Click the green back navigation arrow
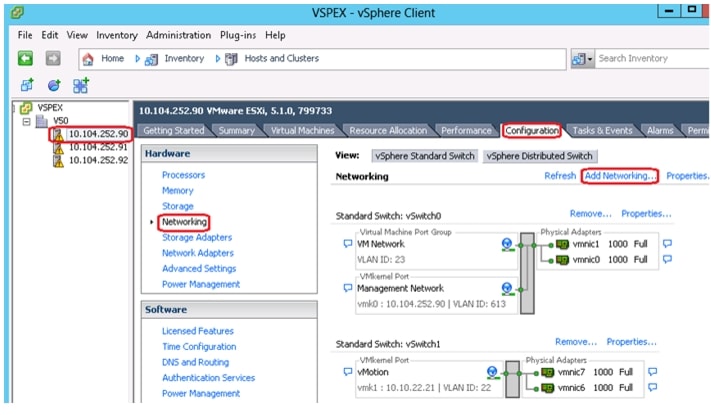The image size is (711, 415). click(x=25, y=58)
